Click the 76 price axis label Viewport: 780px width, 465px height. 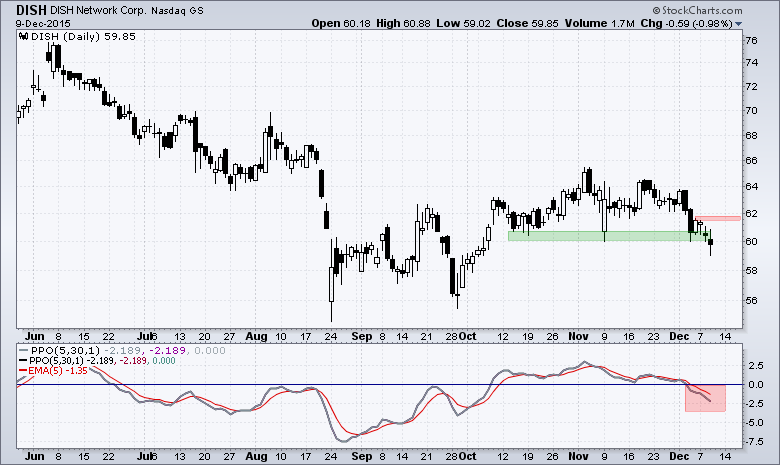coord(752,41)
